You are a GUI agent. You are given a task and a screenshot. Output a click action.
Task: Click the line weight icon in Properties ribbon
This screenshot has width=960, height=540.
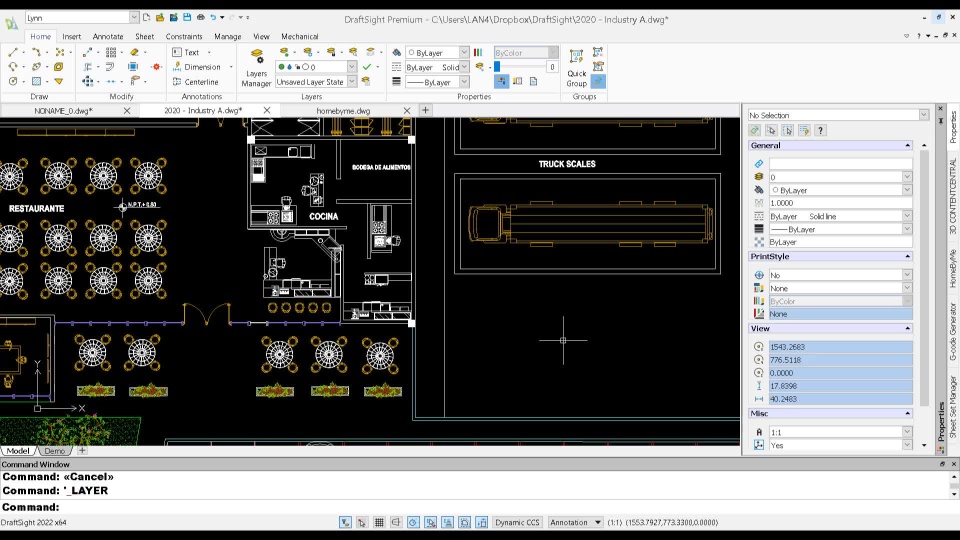point(397,81)
